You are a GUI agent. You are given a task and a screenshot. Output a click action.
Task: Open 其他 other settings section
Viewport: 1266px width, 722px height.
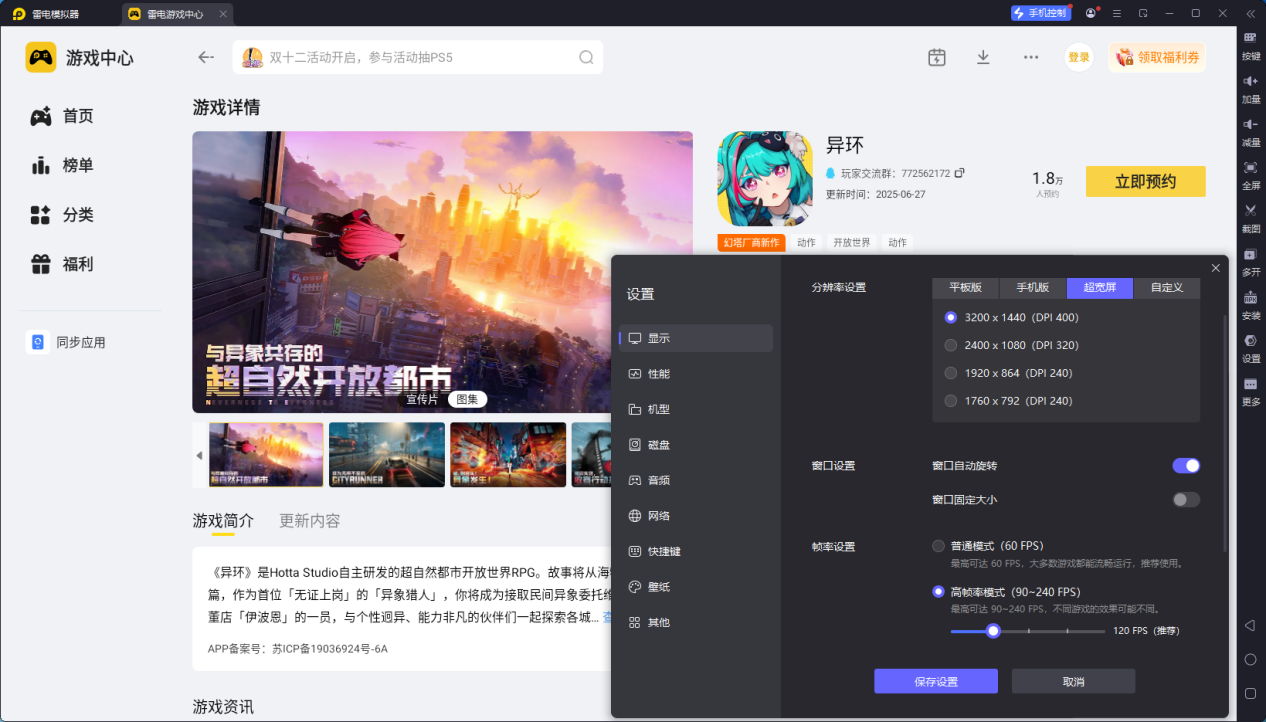coord(696,622)
